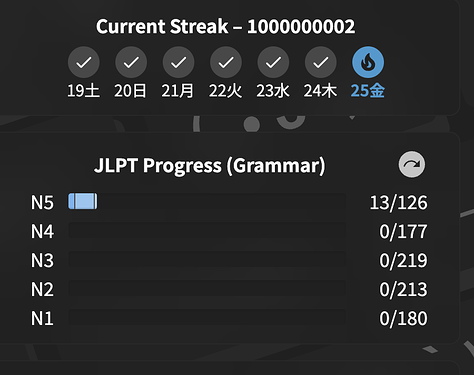The height and width of the screenshot is (375, 474).
Task: Click the empty N4 progress bar
Action: click(207, 230)
